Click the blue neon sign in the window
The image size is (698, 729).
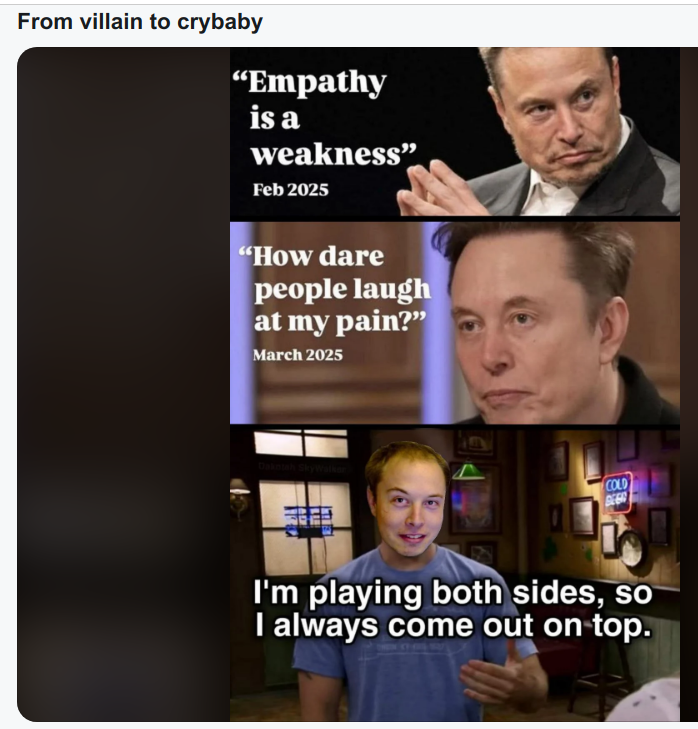point(309,521)
